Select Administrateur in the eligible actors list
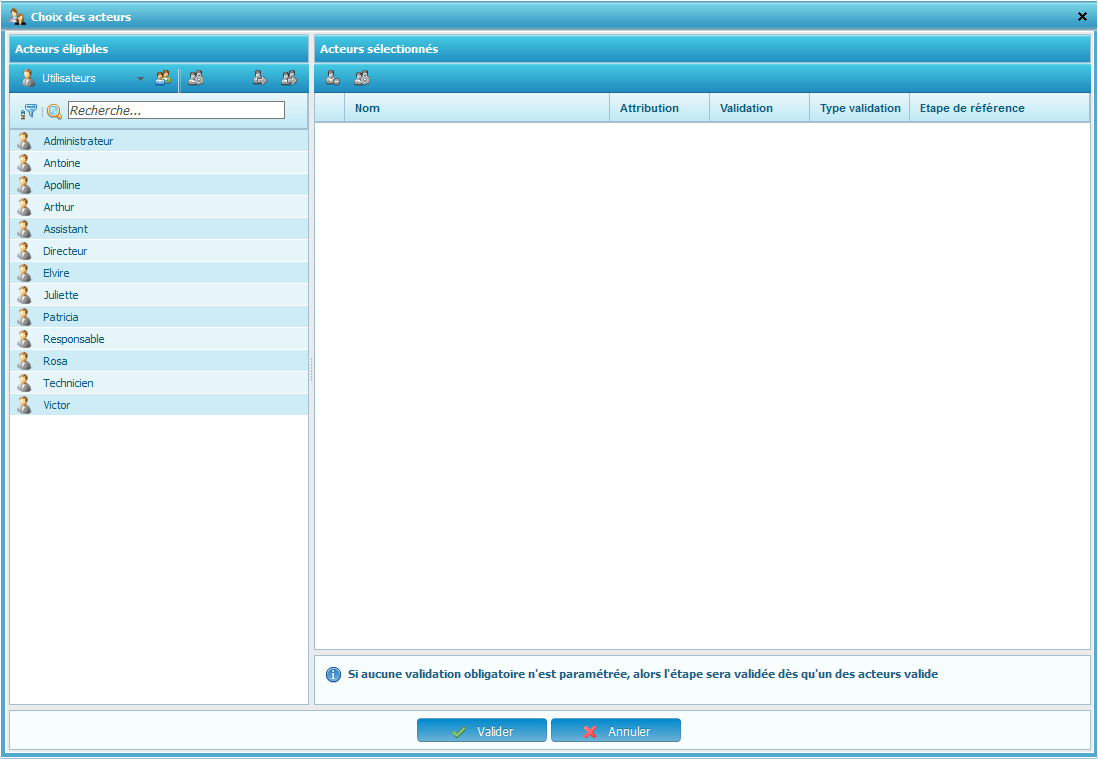 point(78,141)
